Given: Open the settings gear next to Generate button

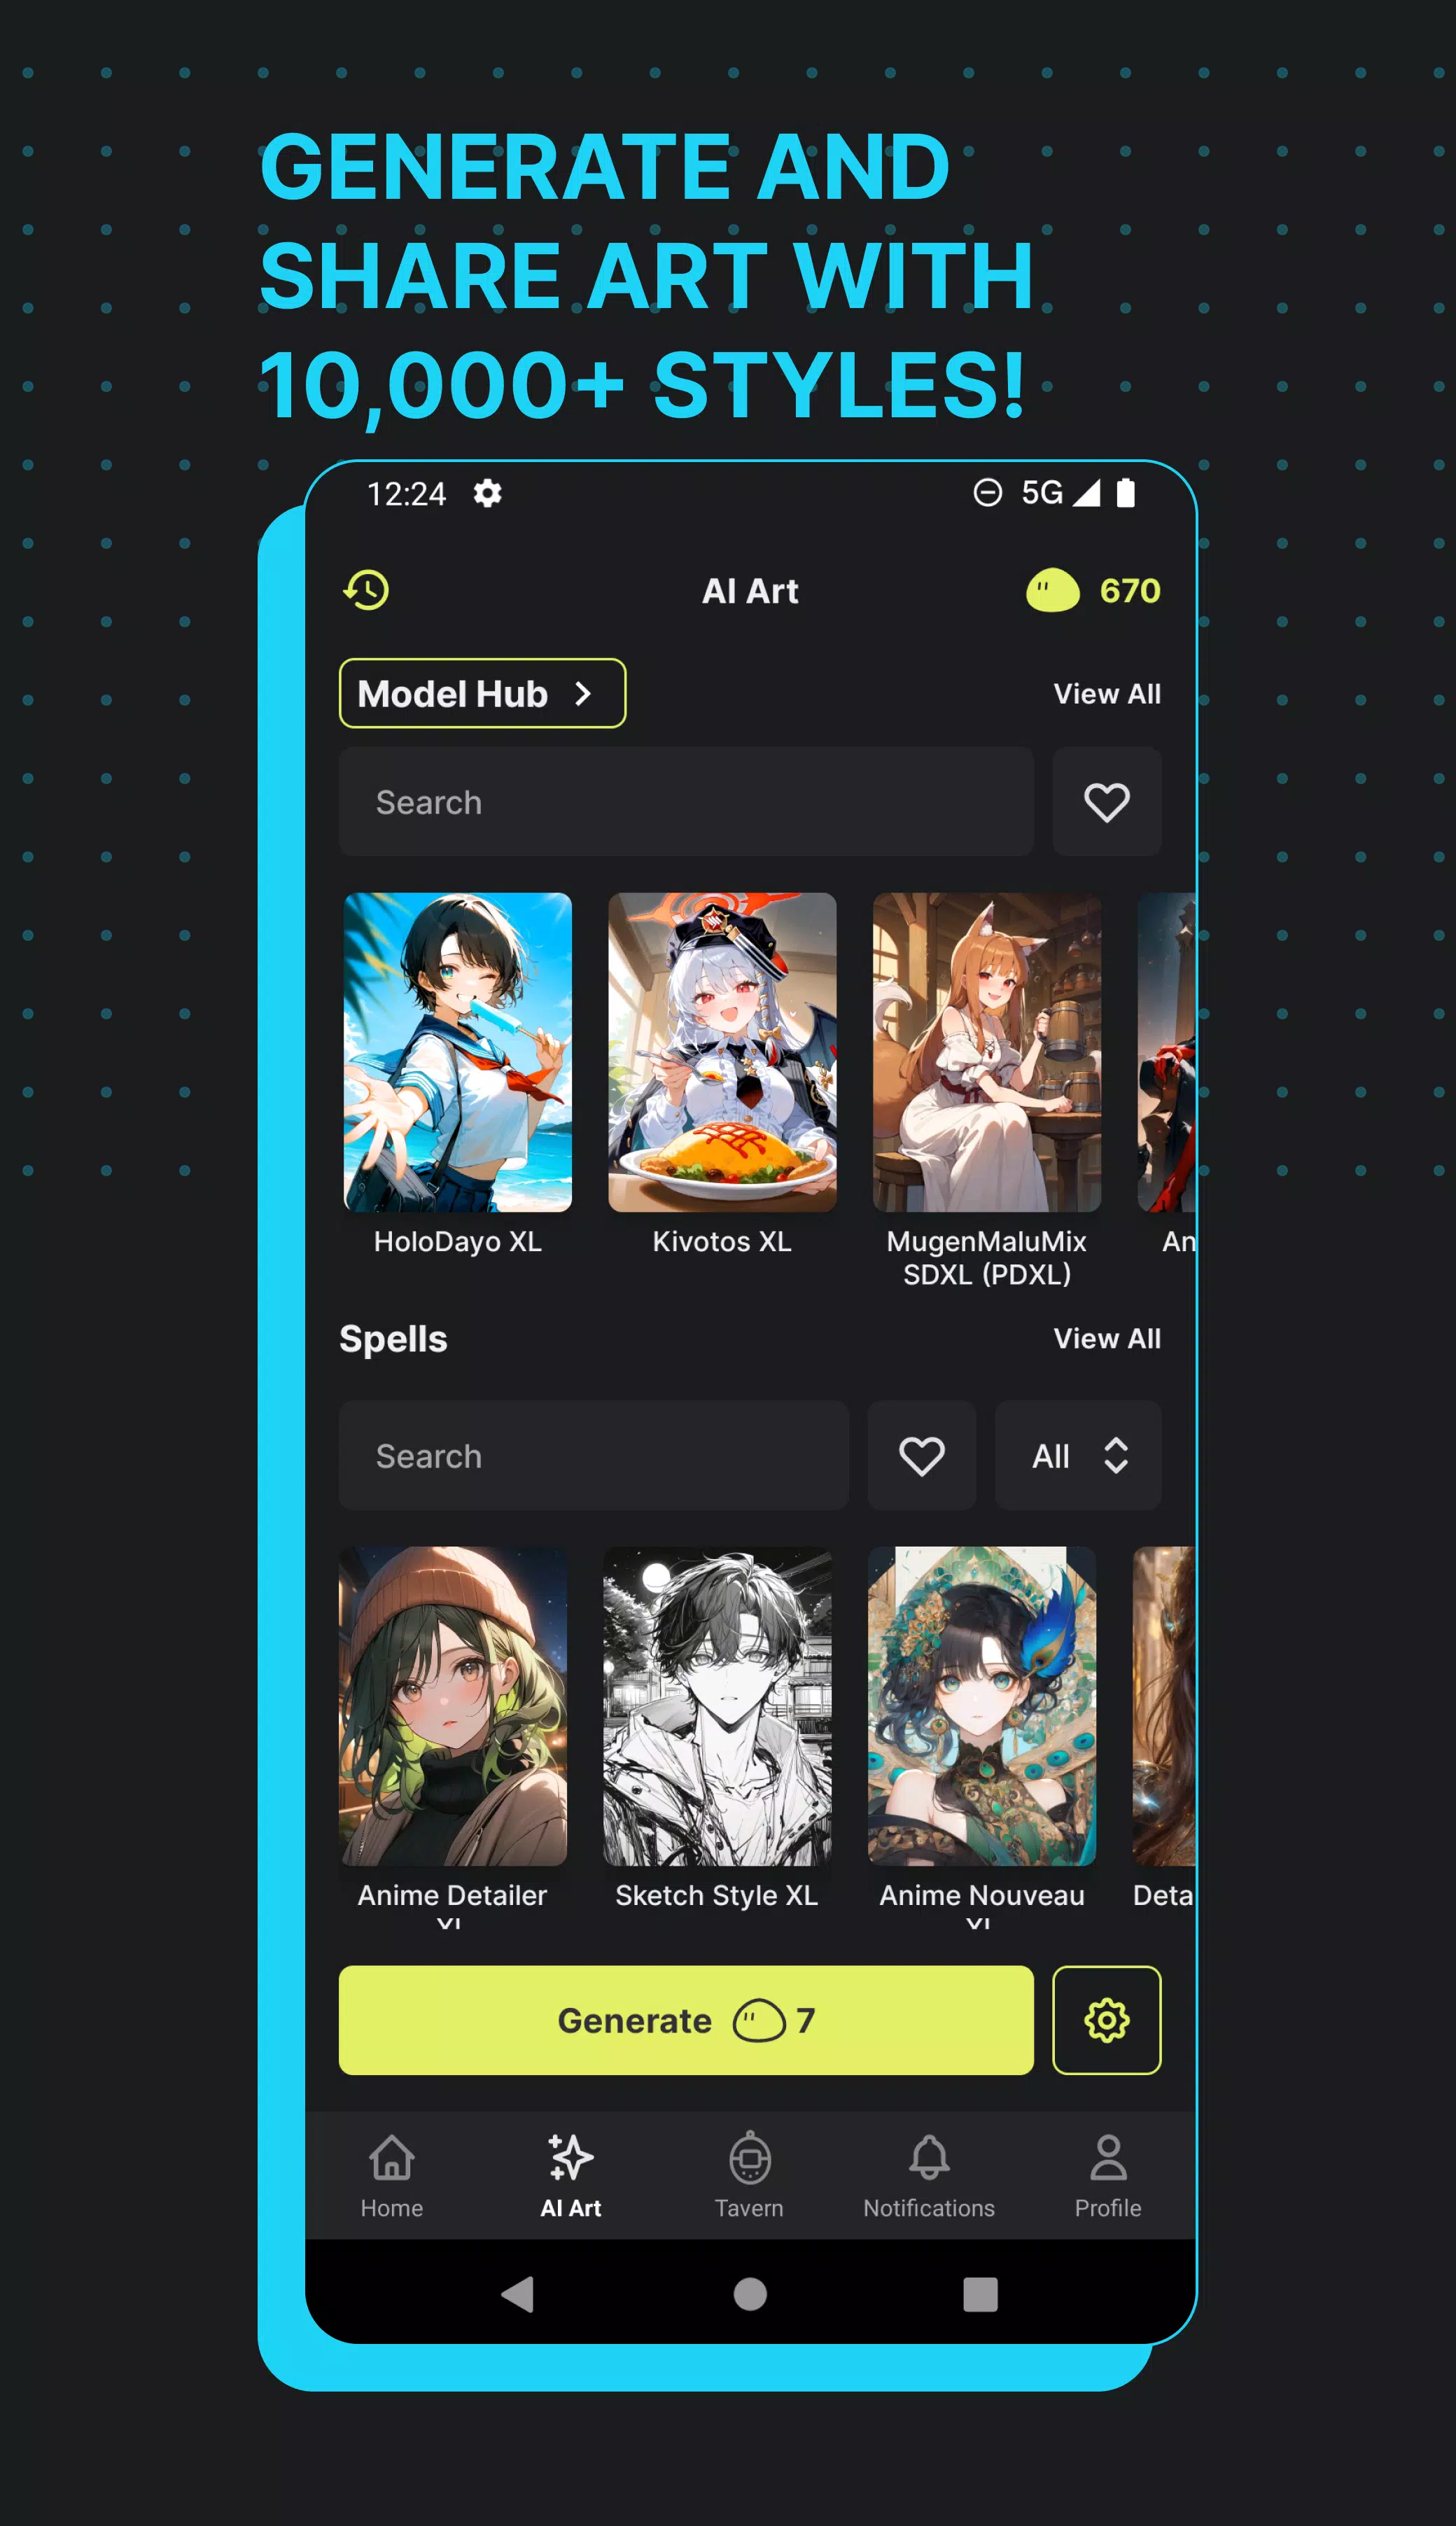Looking at the screenshot, I should (1107, 2018).
